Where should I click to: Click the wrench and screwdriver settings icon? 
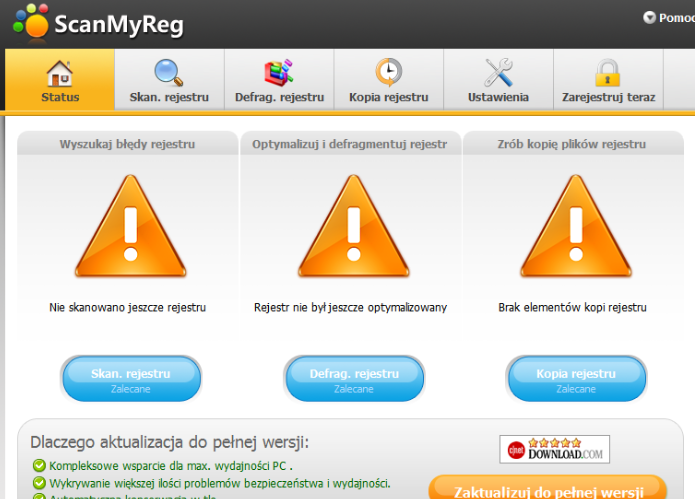(x=498, y=73)
